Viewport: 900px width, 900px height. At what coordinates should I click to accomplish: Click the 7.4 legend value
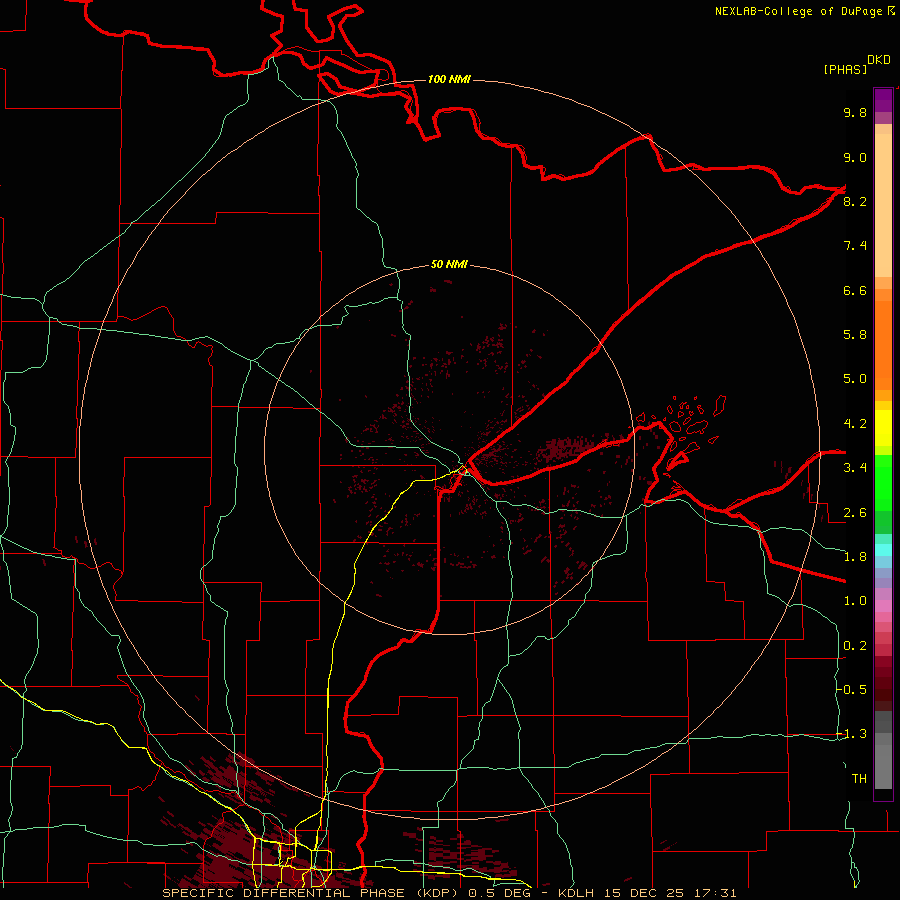[x=855, y=246]
